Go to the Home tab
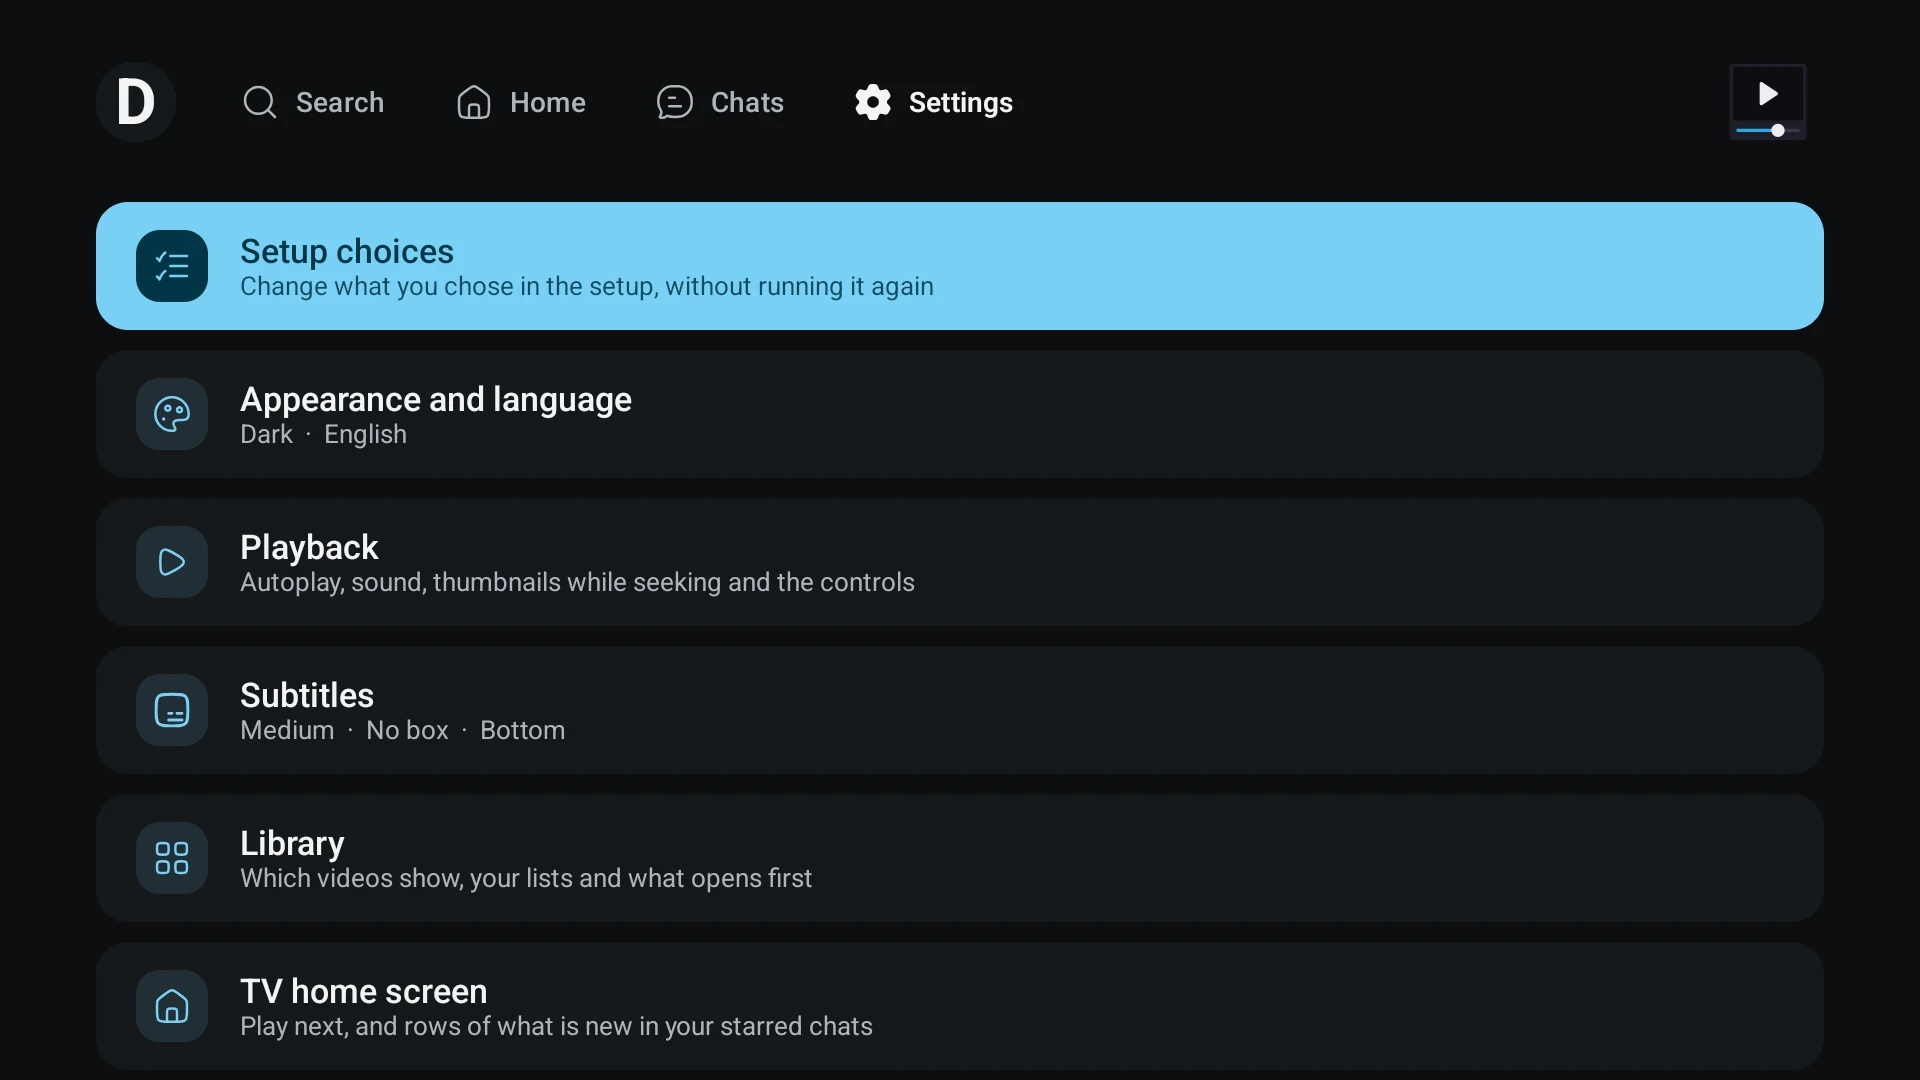Viewport: 1920px width, 1080px height. coord(521,102)
